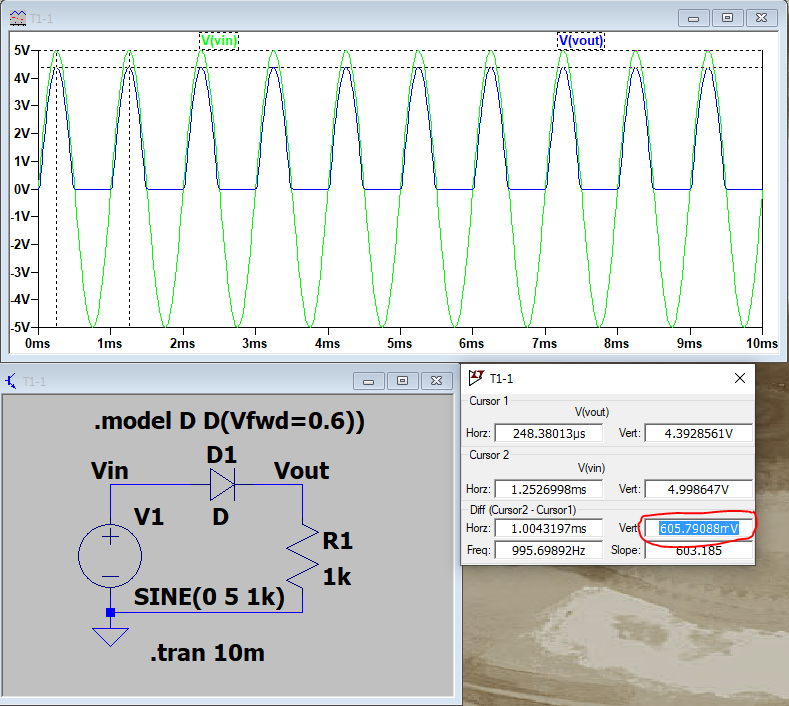The height and width of the screenshot is (706, 789).
Task: Select the V(vout) trace label
Action: (580, 41)
